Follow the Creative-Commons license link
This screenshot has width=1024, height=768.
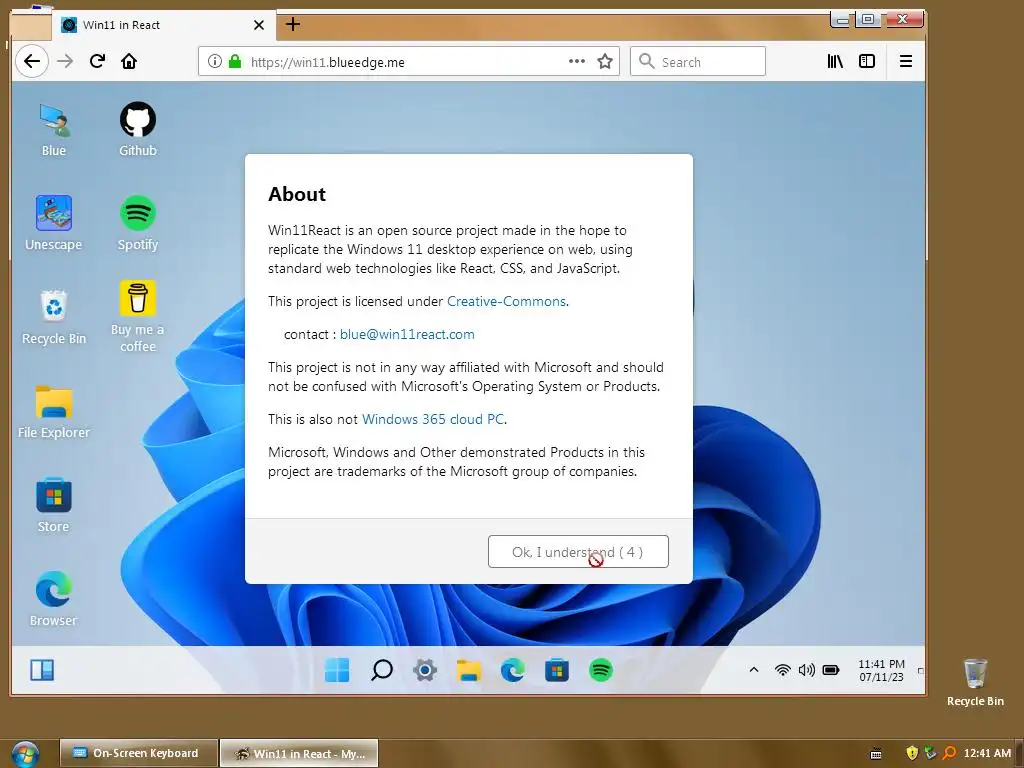click(507, 301)
